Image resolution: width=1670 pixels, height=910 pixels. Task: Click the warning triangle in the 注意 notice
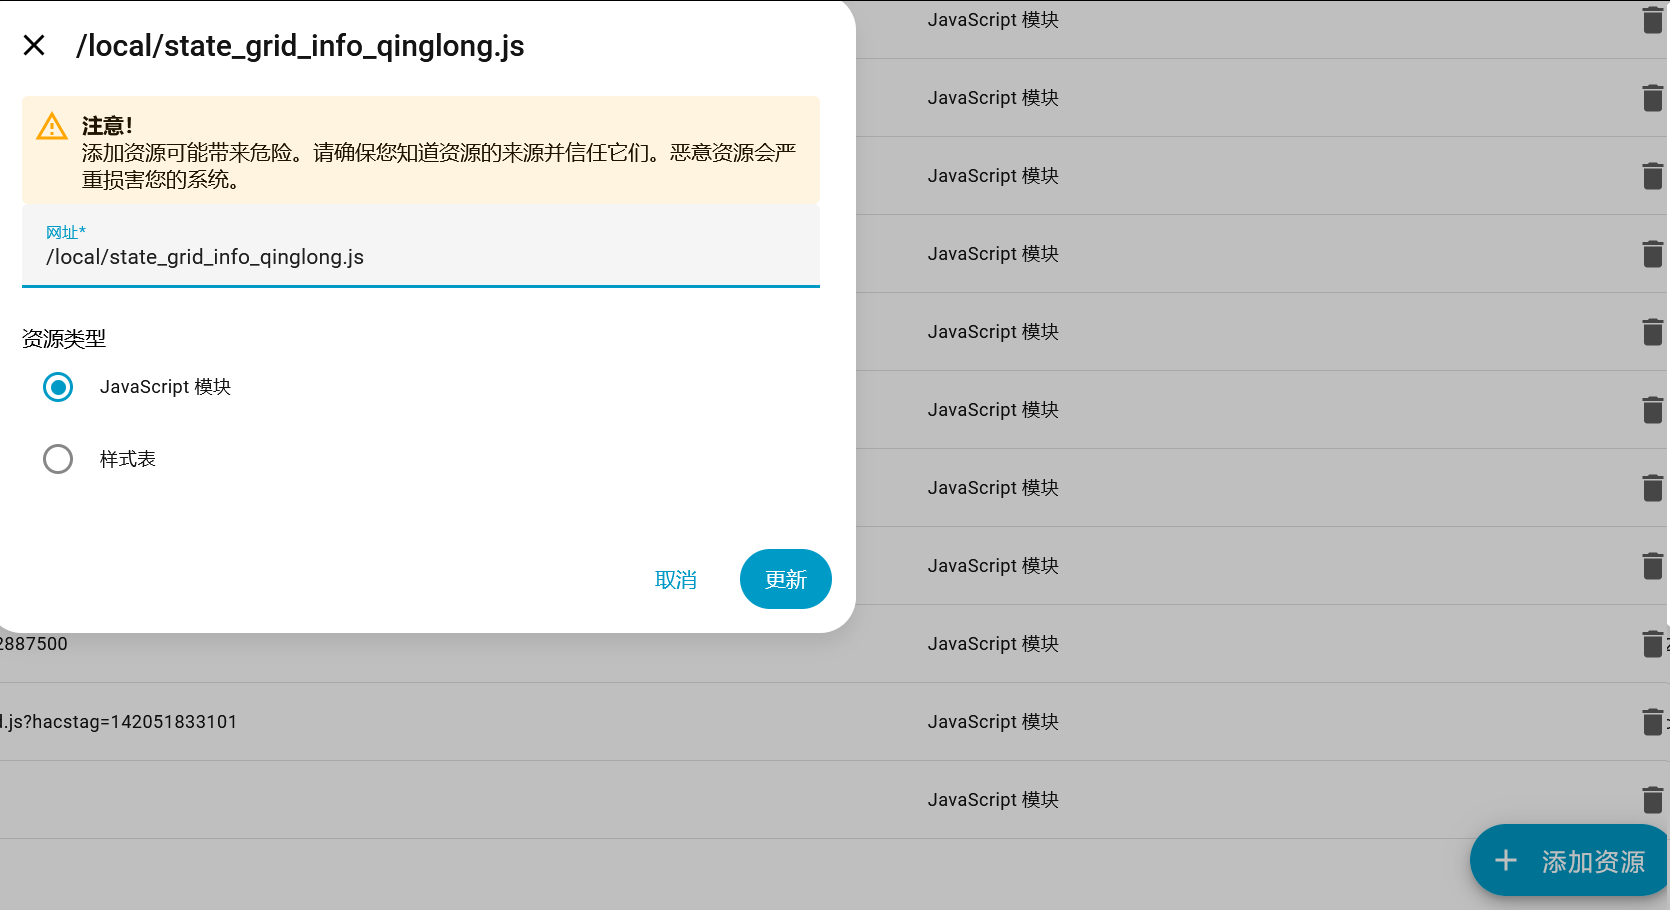pos(51,126)
